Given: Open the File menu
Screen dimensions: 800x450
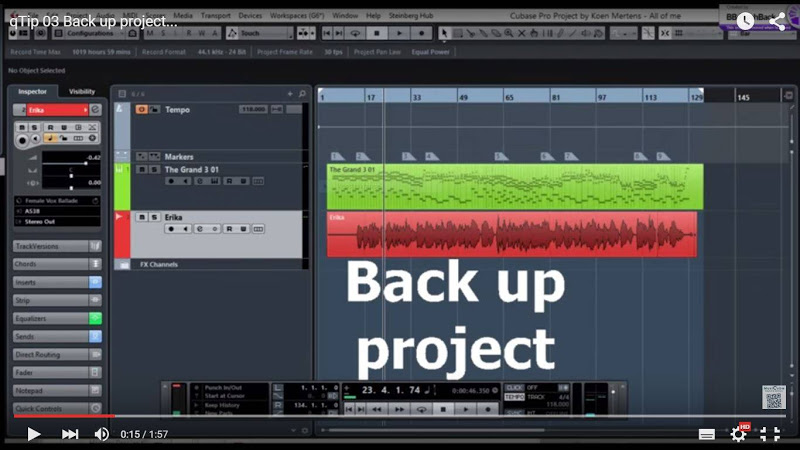Looking at the screenshot, I should coord(33,15).
